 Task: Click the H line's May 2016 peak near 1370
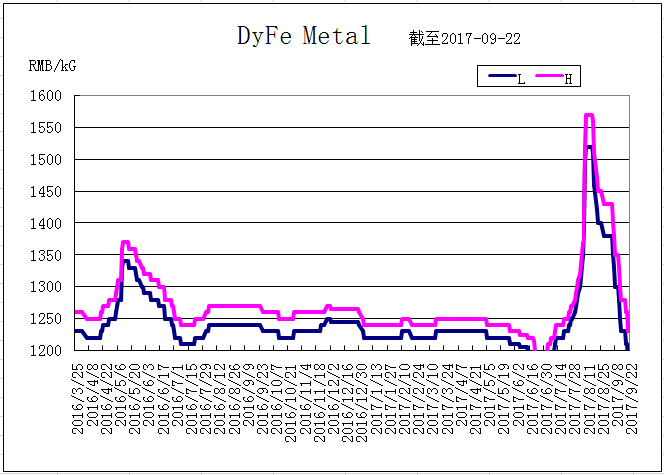125,242
